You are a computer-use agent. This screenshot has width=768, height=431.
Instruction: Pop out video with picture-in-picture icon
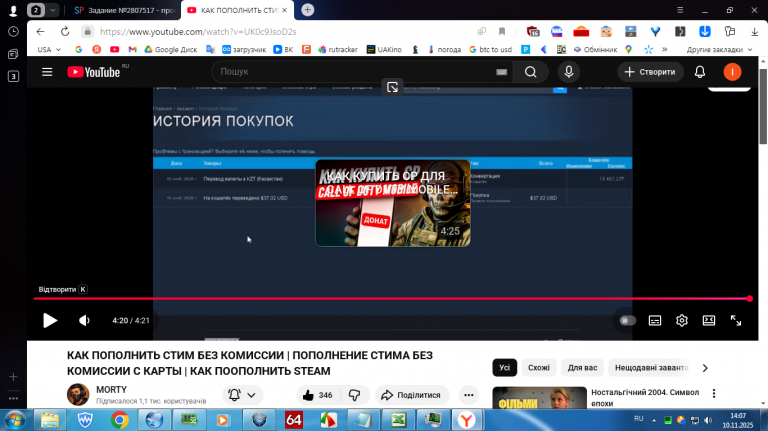pyautogui.click(x=392, y=87)
